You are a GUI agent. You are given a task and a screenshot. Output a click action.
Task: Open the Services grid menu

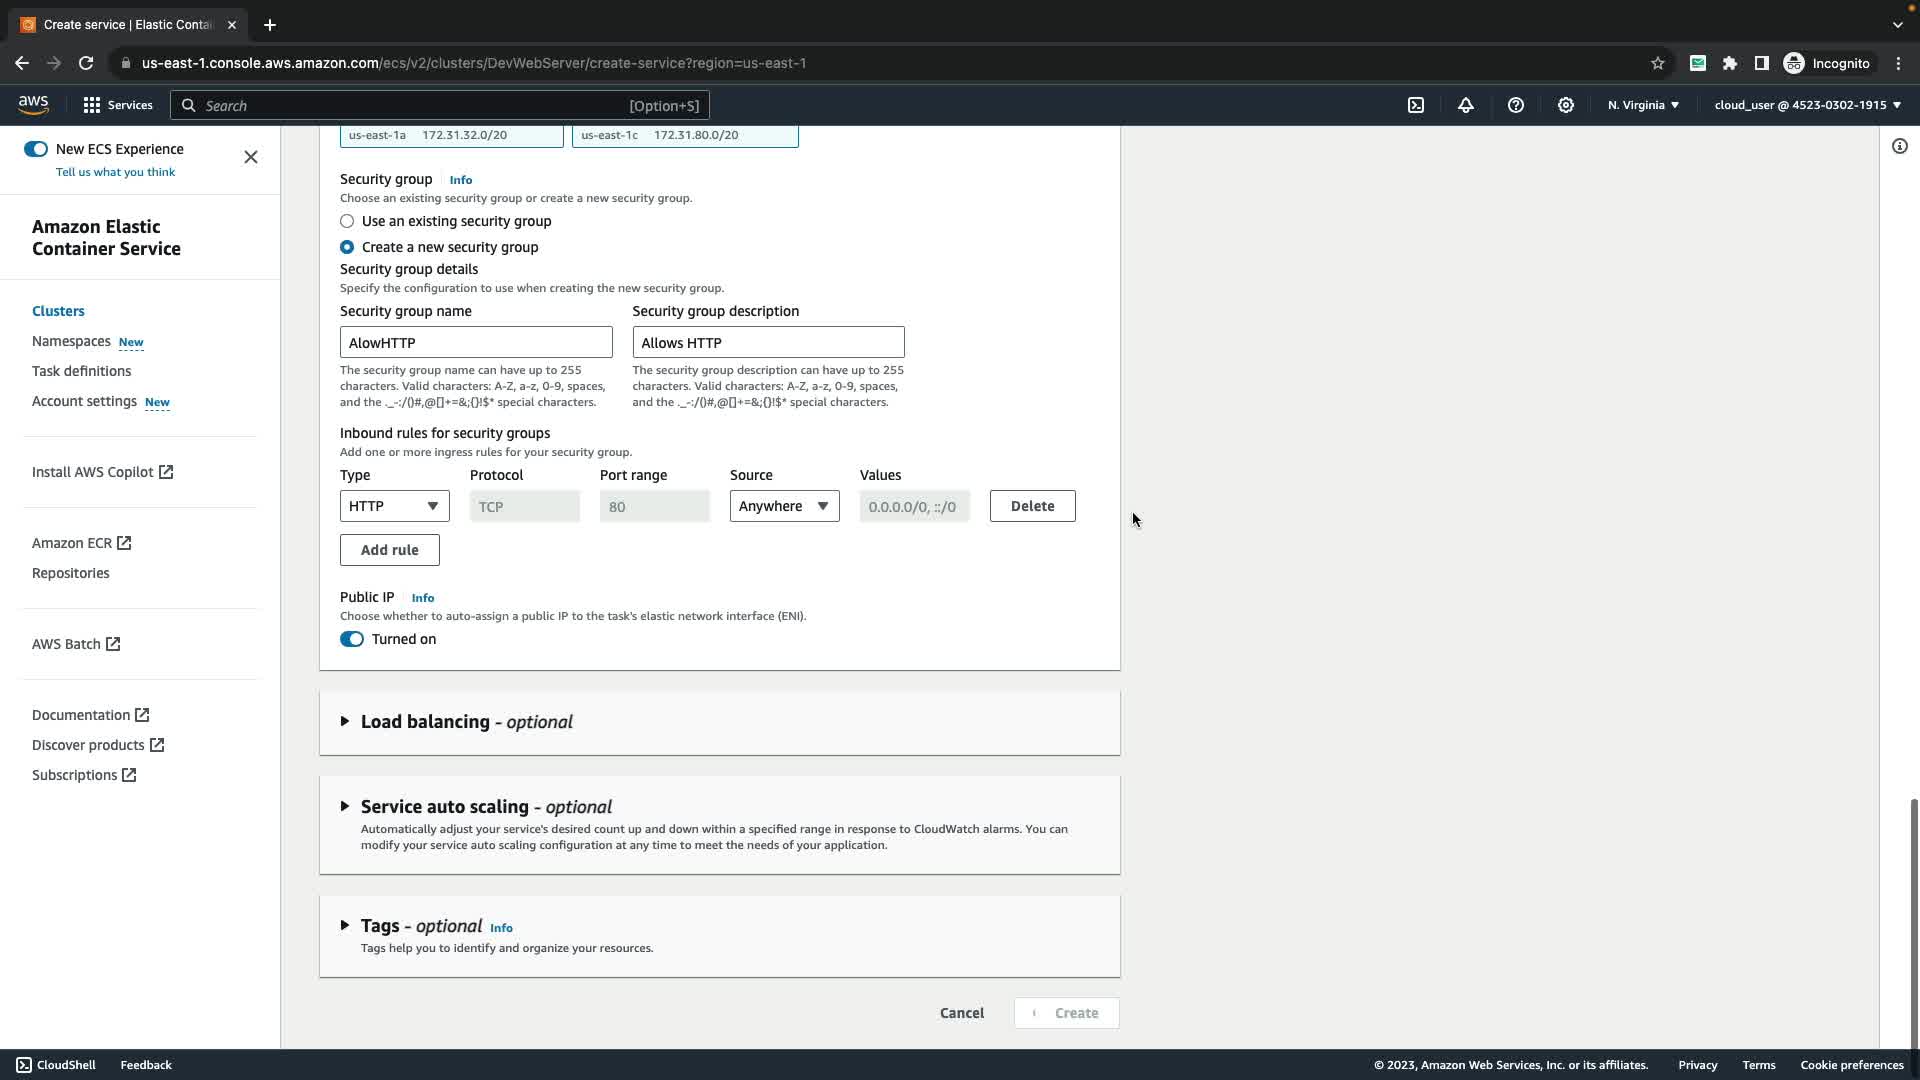point(117,105)
